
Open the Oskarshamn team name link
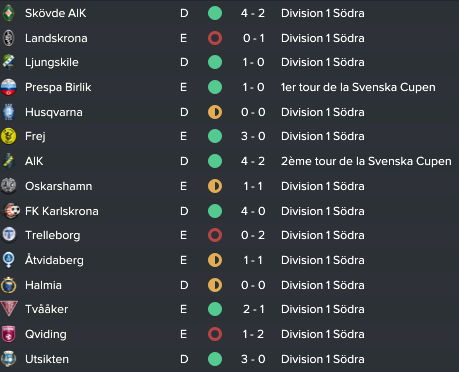pos(58,186)
